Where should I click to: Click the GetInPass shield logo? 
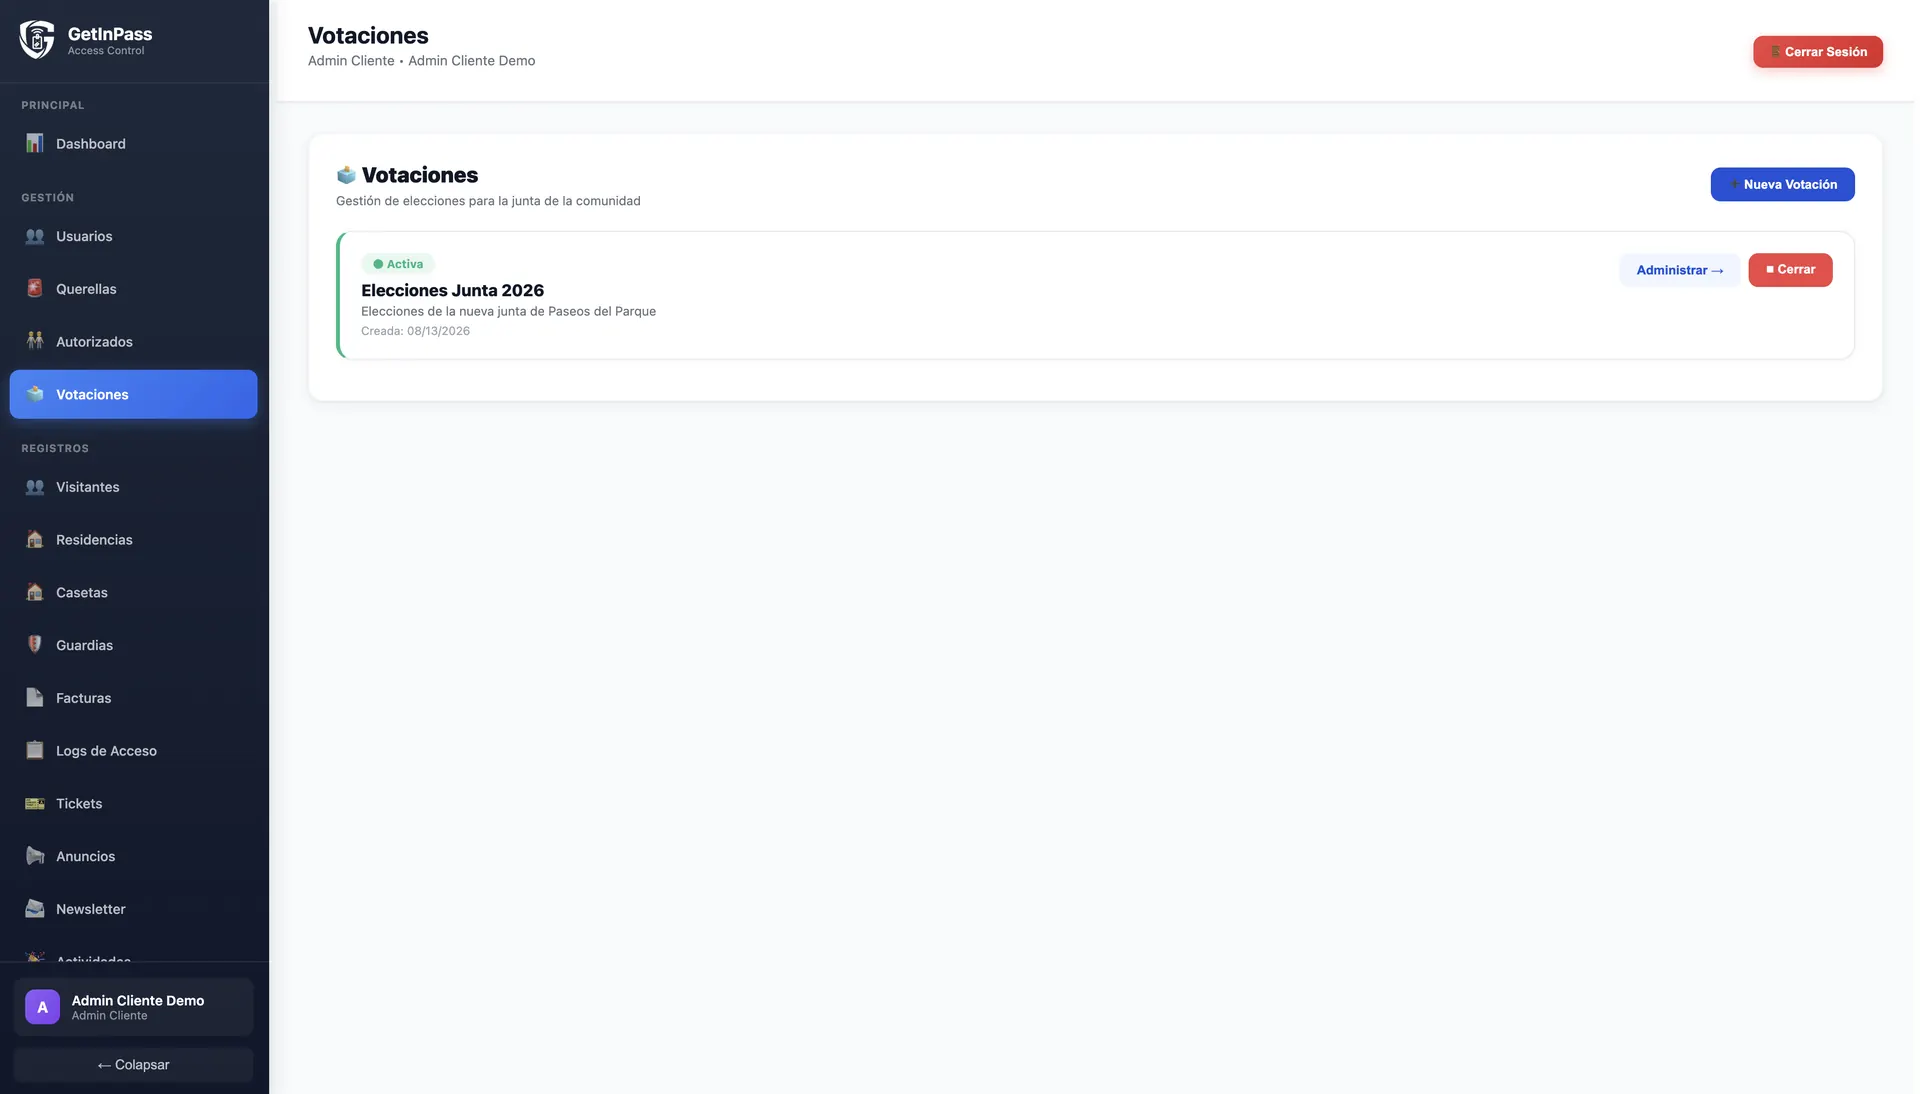click(x=37, y=40)
